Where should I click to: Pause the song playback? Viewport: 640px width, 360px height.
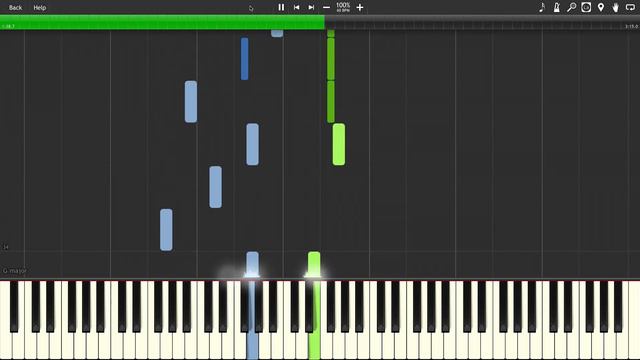[281, 7]
